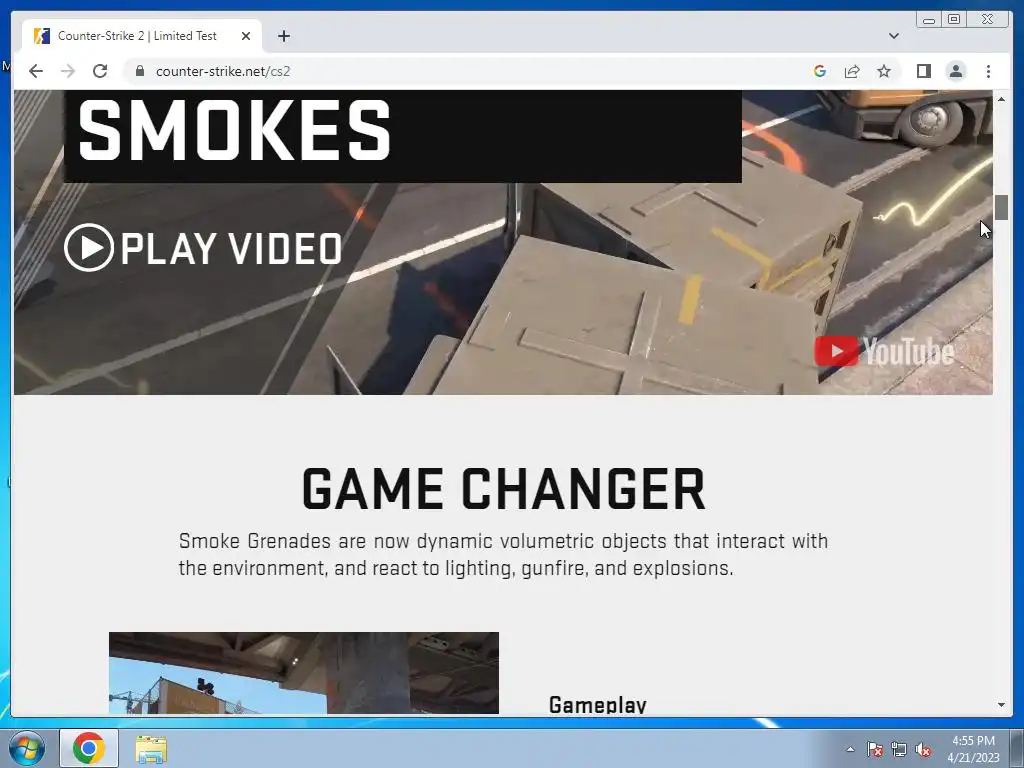Click the PLAY VIDEO play circle

click(89, 248)
